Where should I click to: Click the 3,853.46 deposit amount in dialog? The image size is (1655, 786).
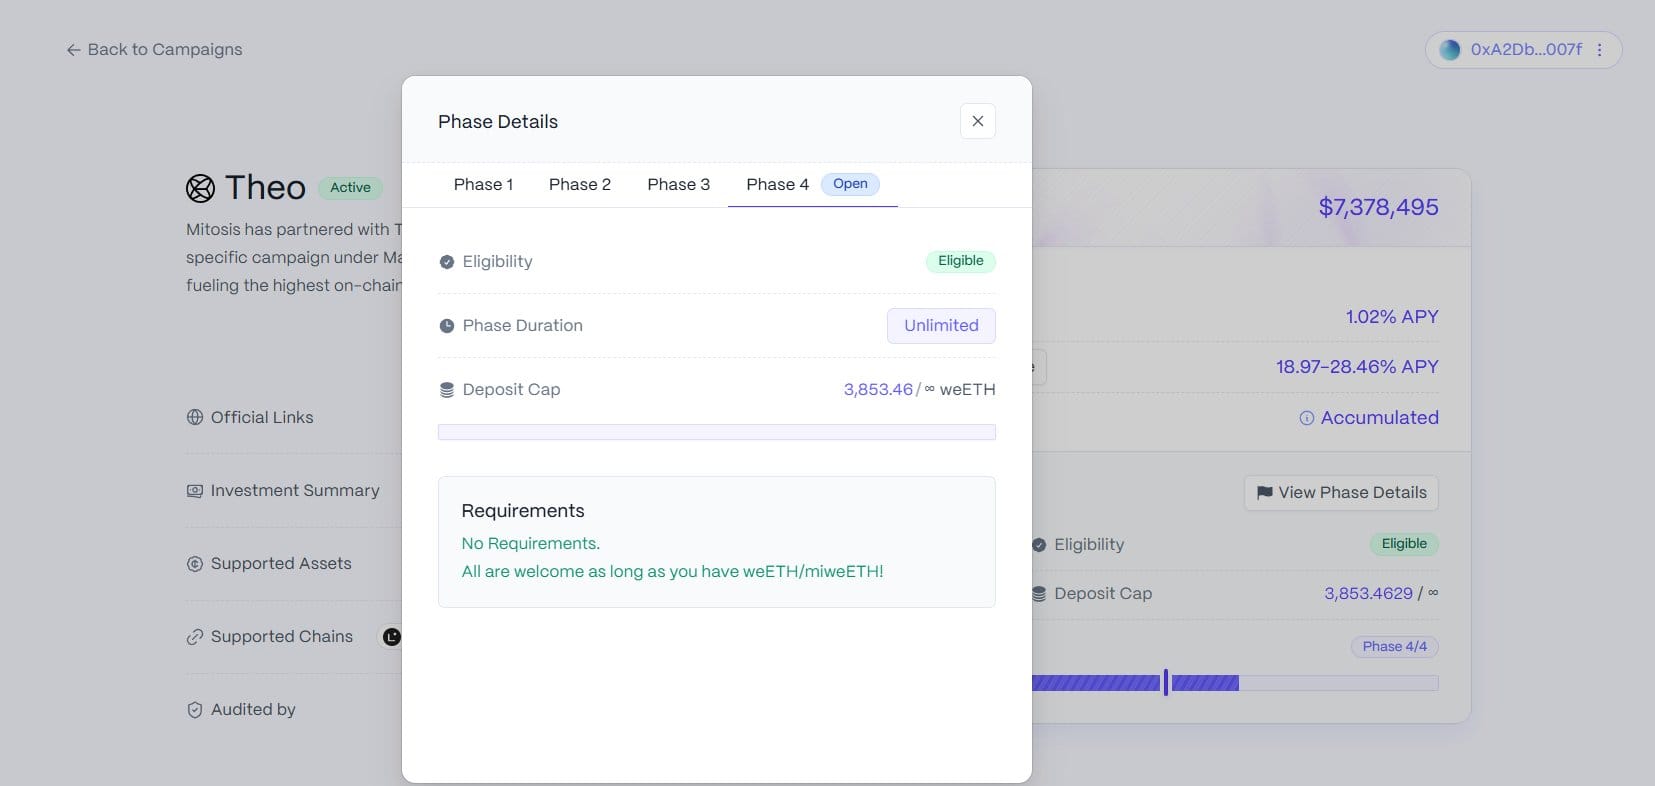point(878,390)
